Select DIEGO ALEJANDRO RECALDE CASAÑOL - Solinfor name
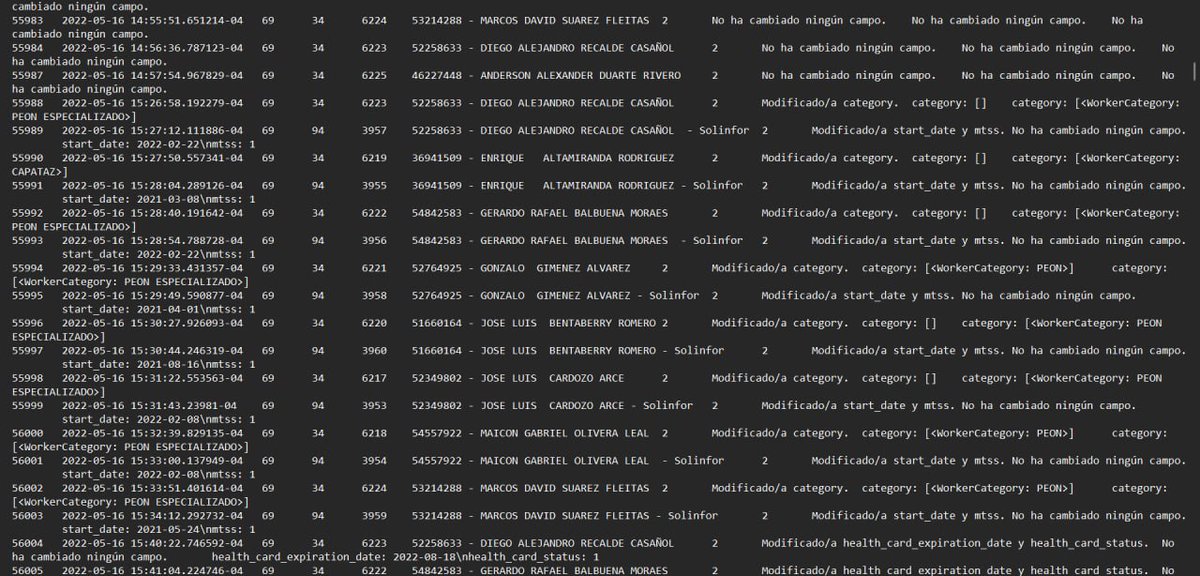This screenshot has height=576, width=1200. [615, 130]
